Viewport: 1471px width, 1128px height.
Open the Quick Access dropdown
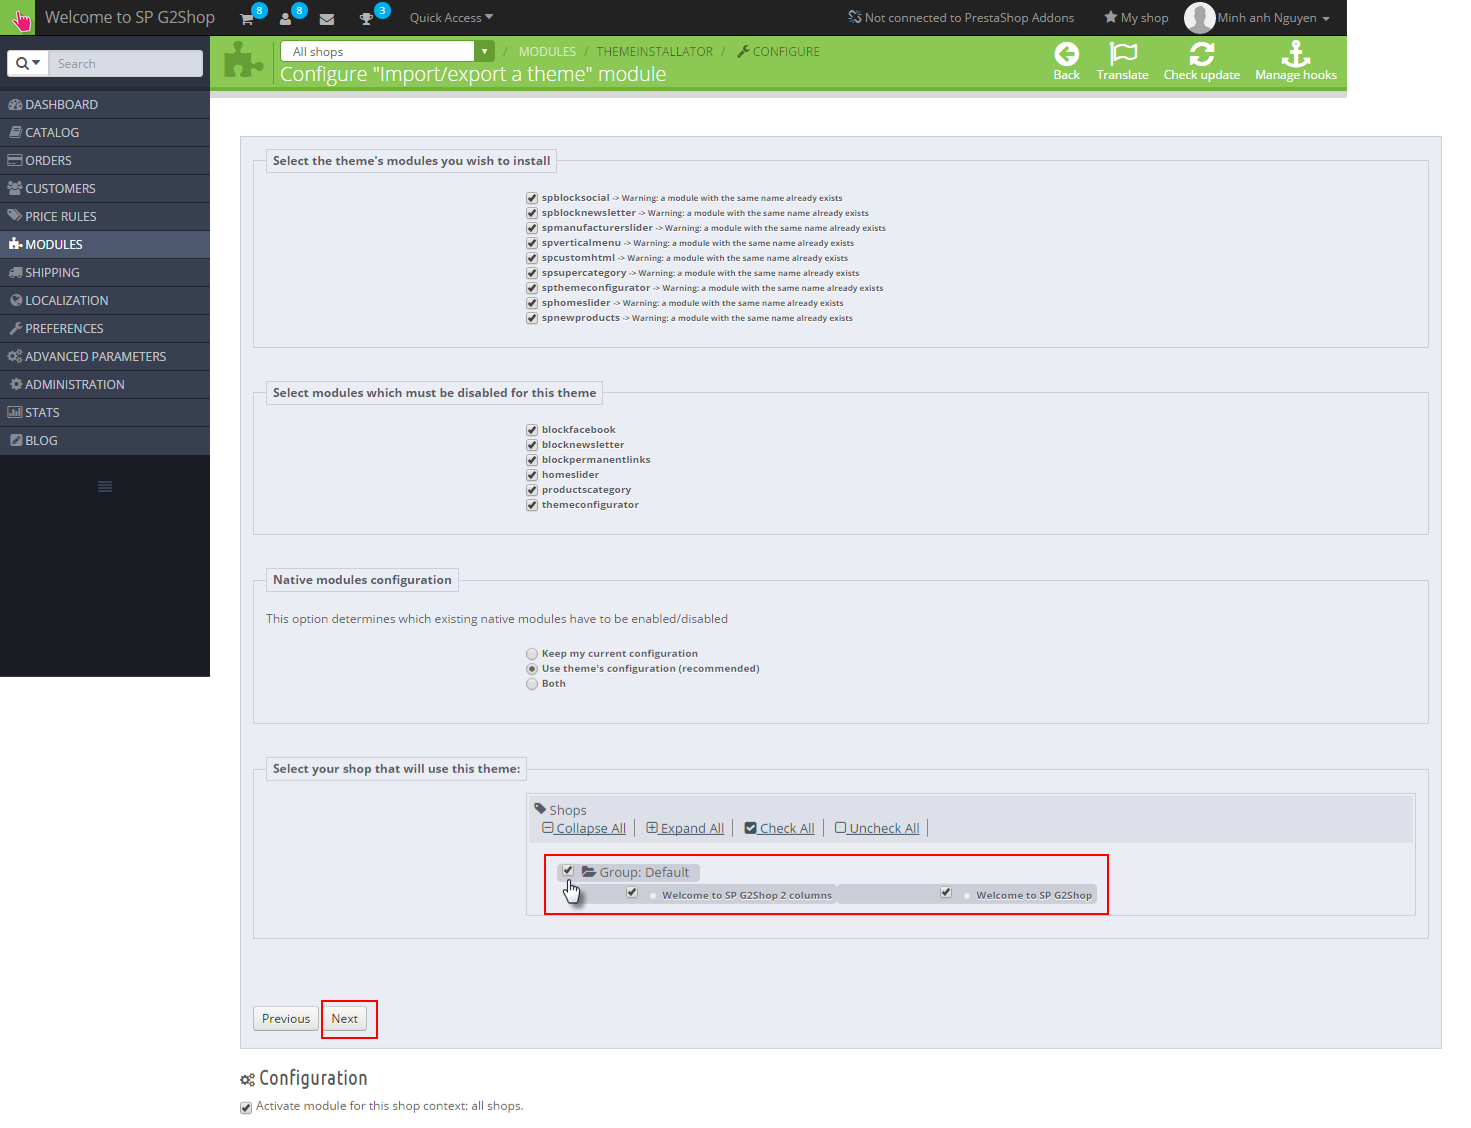pyautogui.click(x=451, y=18)
